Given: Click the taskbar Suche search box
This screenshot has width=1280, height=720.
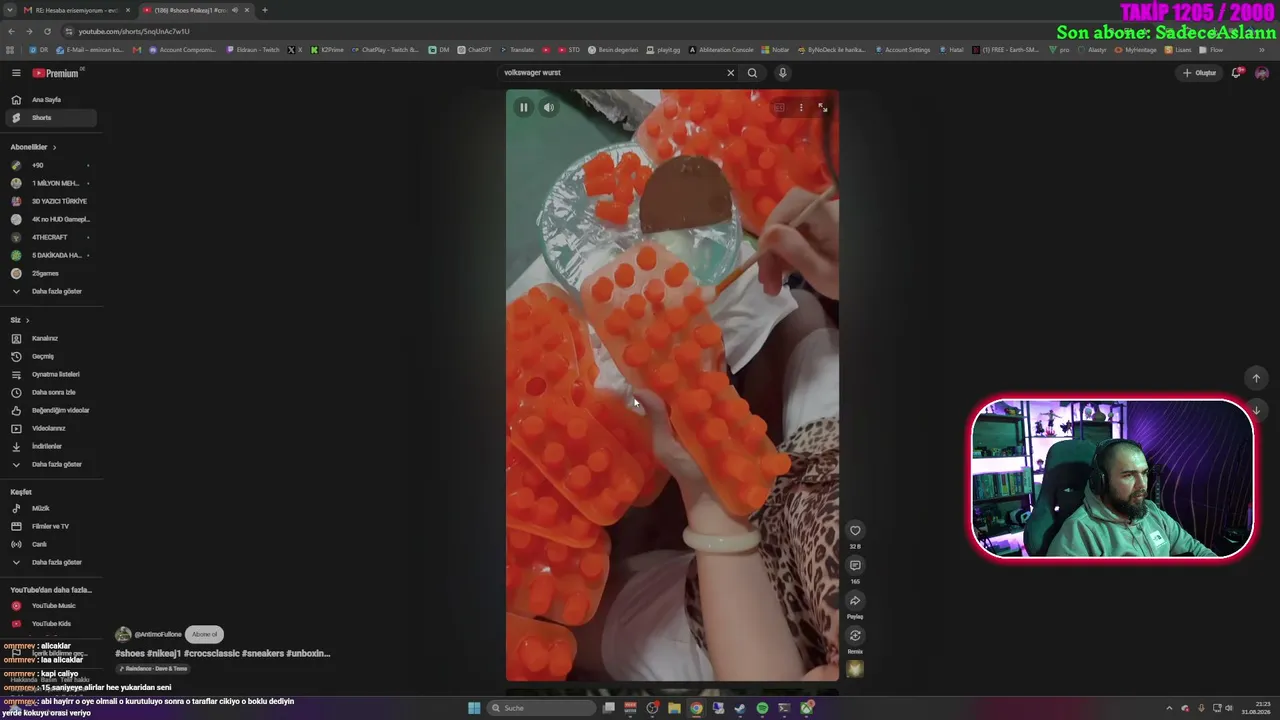Looking at the screenshot, I should pos(540,708).
